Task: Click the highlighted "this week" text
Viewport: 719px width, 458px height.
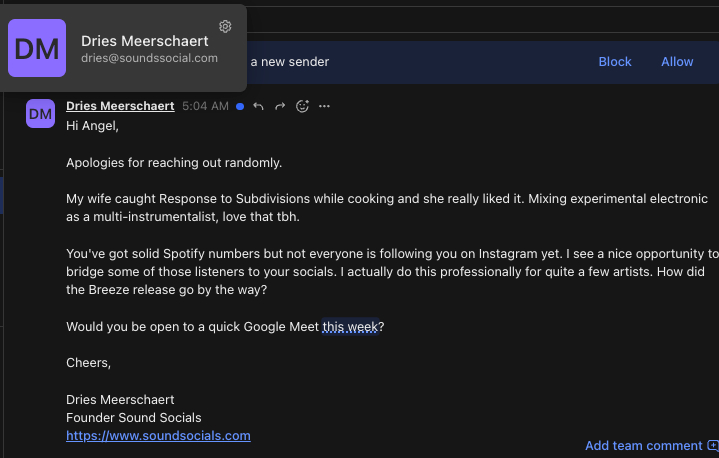Action: click(350, 327)
